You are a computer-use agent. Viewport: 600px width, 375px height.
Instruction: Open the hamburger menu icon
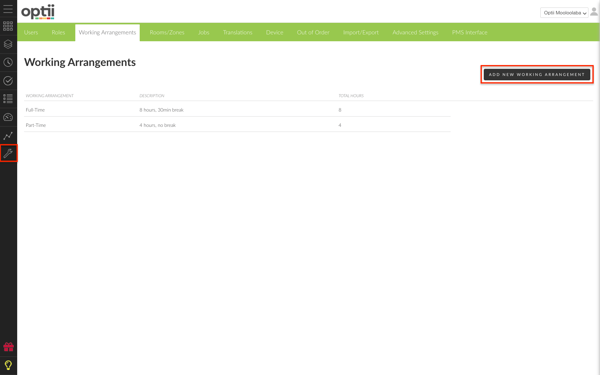tap(8, 9)
